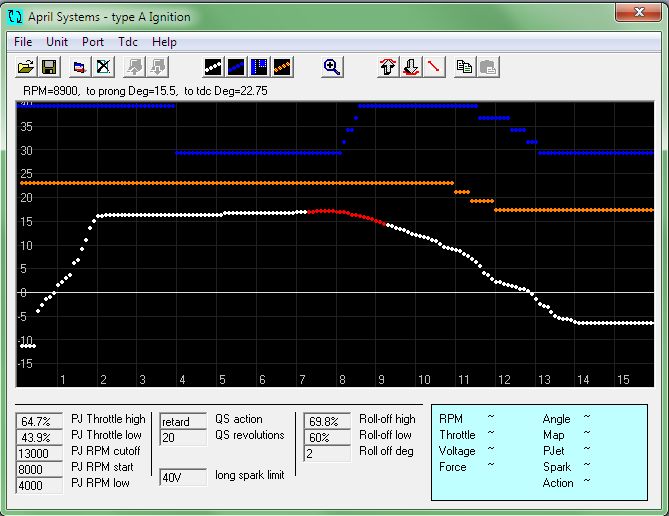Close the April Systems window

point(638,12)
